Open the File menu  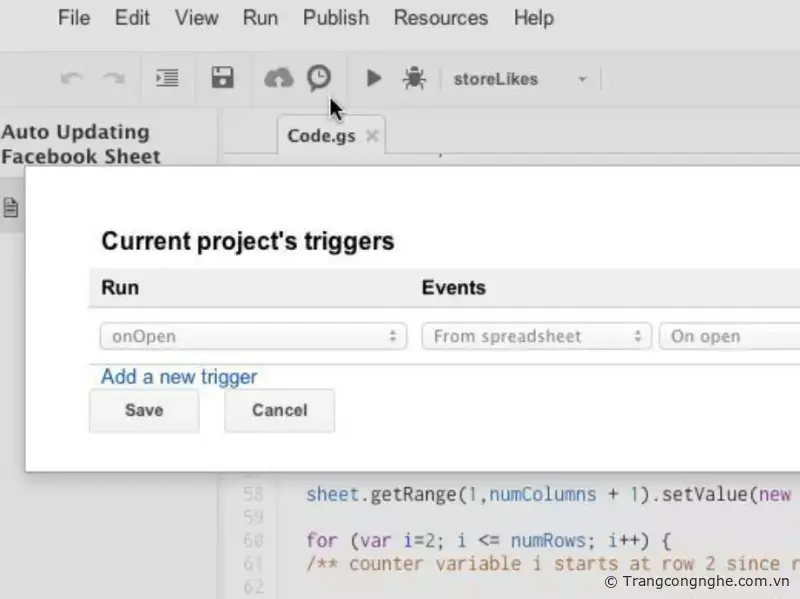74,18
